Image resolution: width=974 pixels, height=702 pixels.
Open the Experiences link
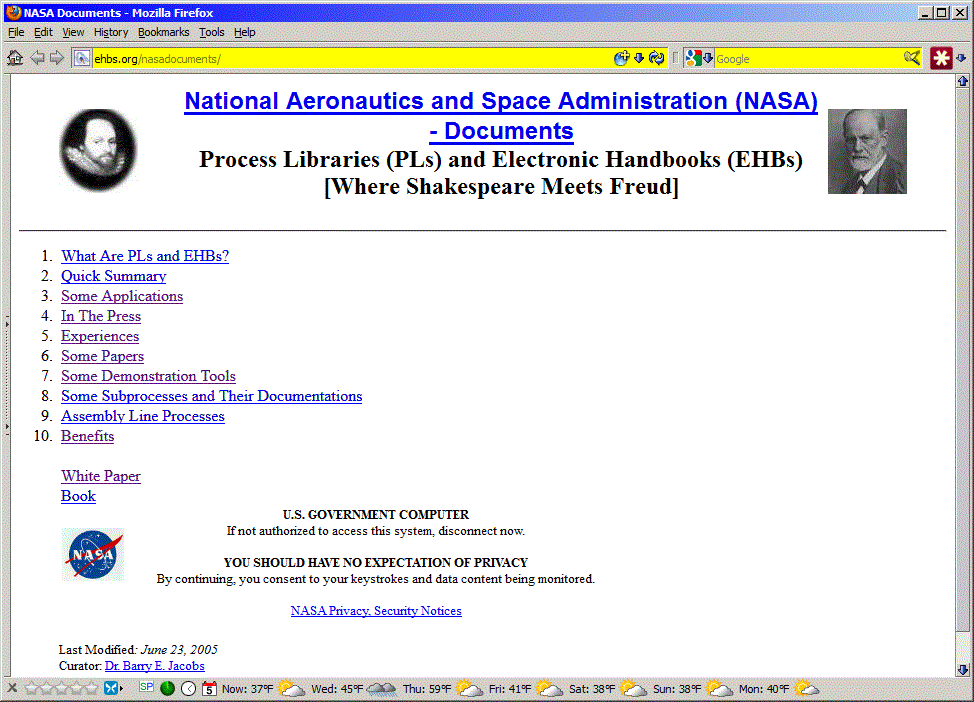pos(100,336)
